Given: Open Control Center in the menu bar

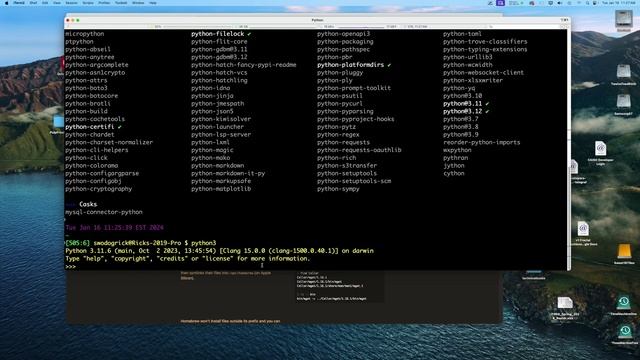Looking at the screenshot, I should click(x=595, y=3).
